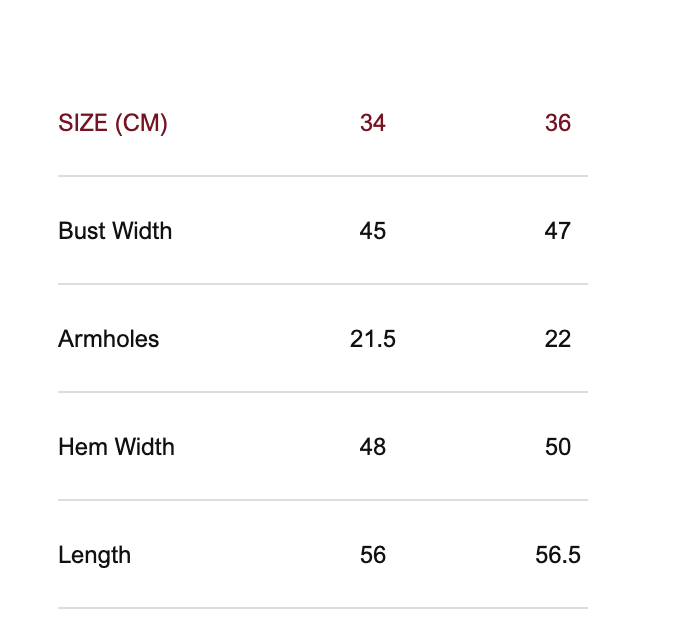
Task: Click the divider below the Length row
Action: [x=323, y=608]
